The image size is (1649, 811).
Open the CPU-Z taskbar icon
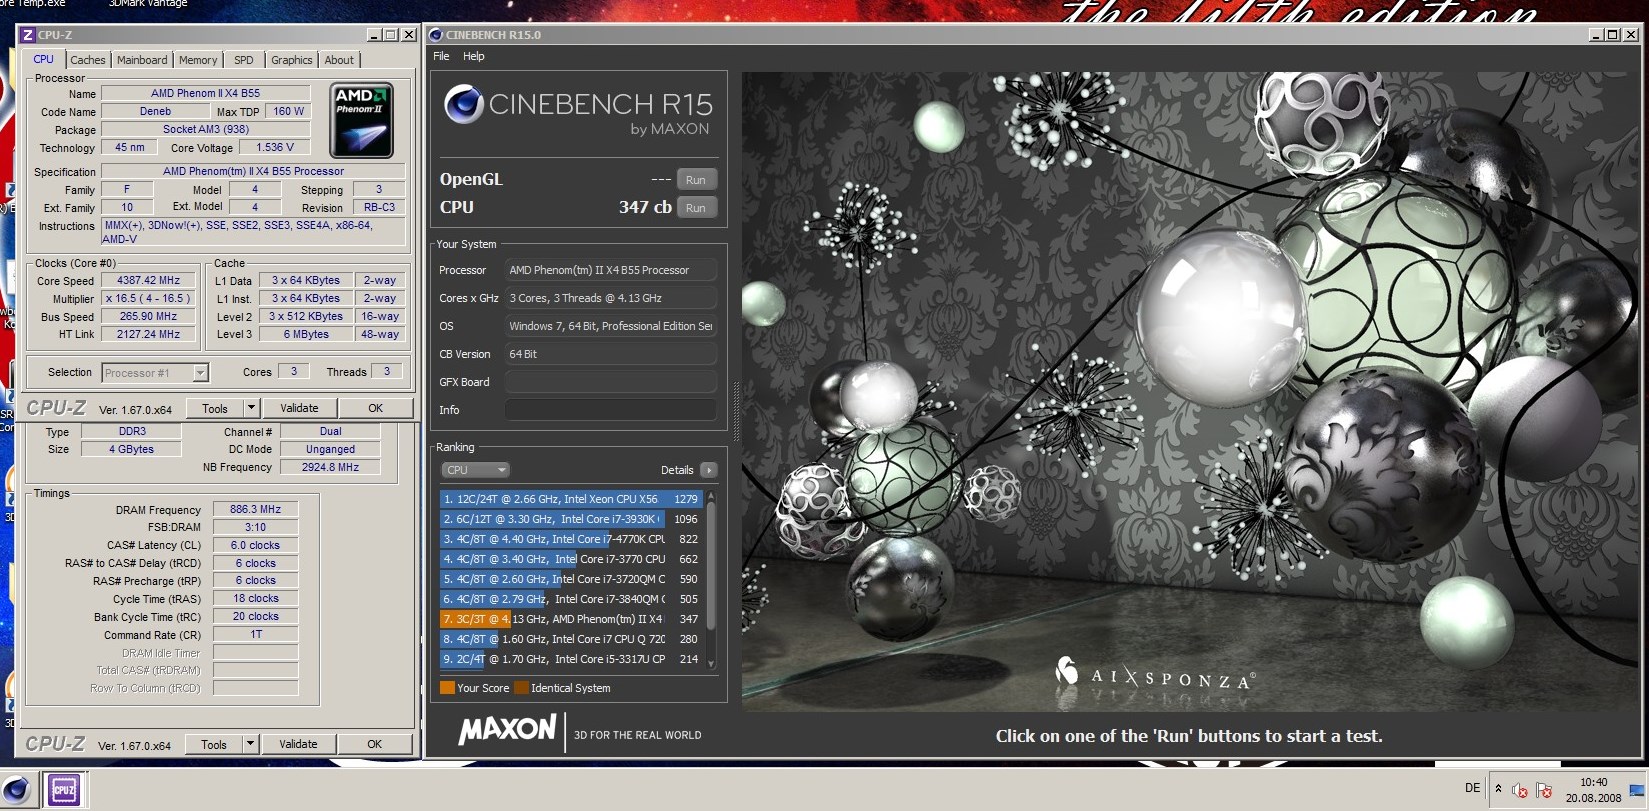click(65, 790)
